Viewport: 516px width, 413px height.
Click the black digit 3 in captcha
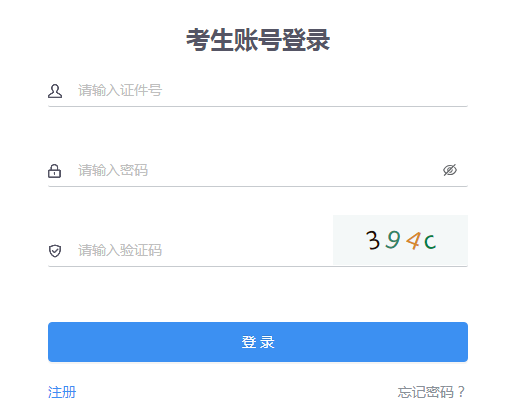[x=373, y=240]
